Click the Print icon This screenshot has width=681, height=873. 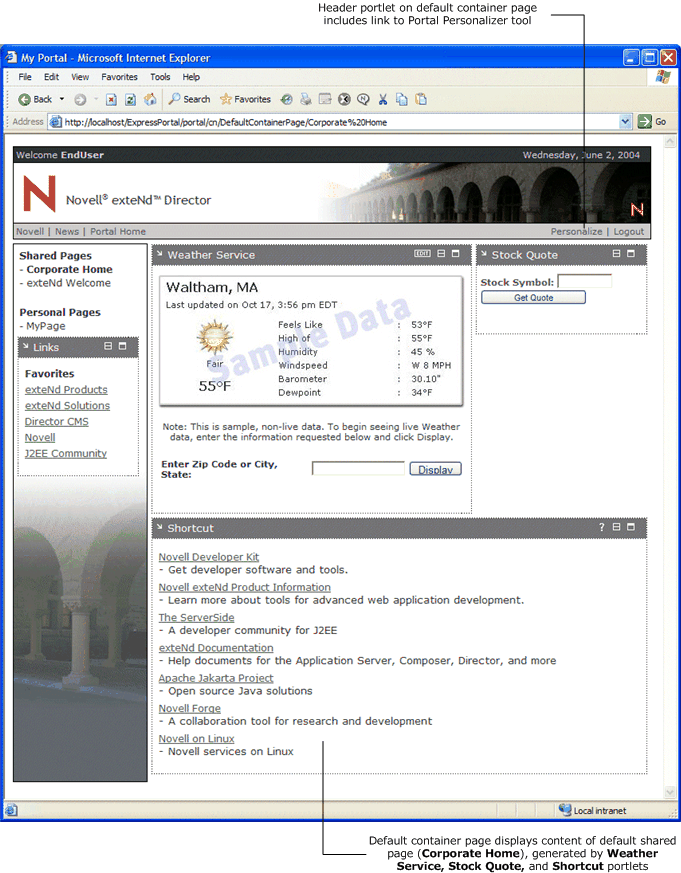click(x=306, y=100)
